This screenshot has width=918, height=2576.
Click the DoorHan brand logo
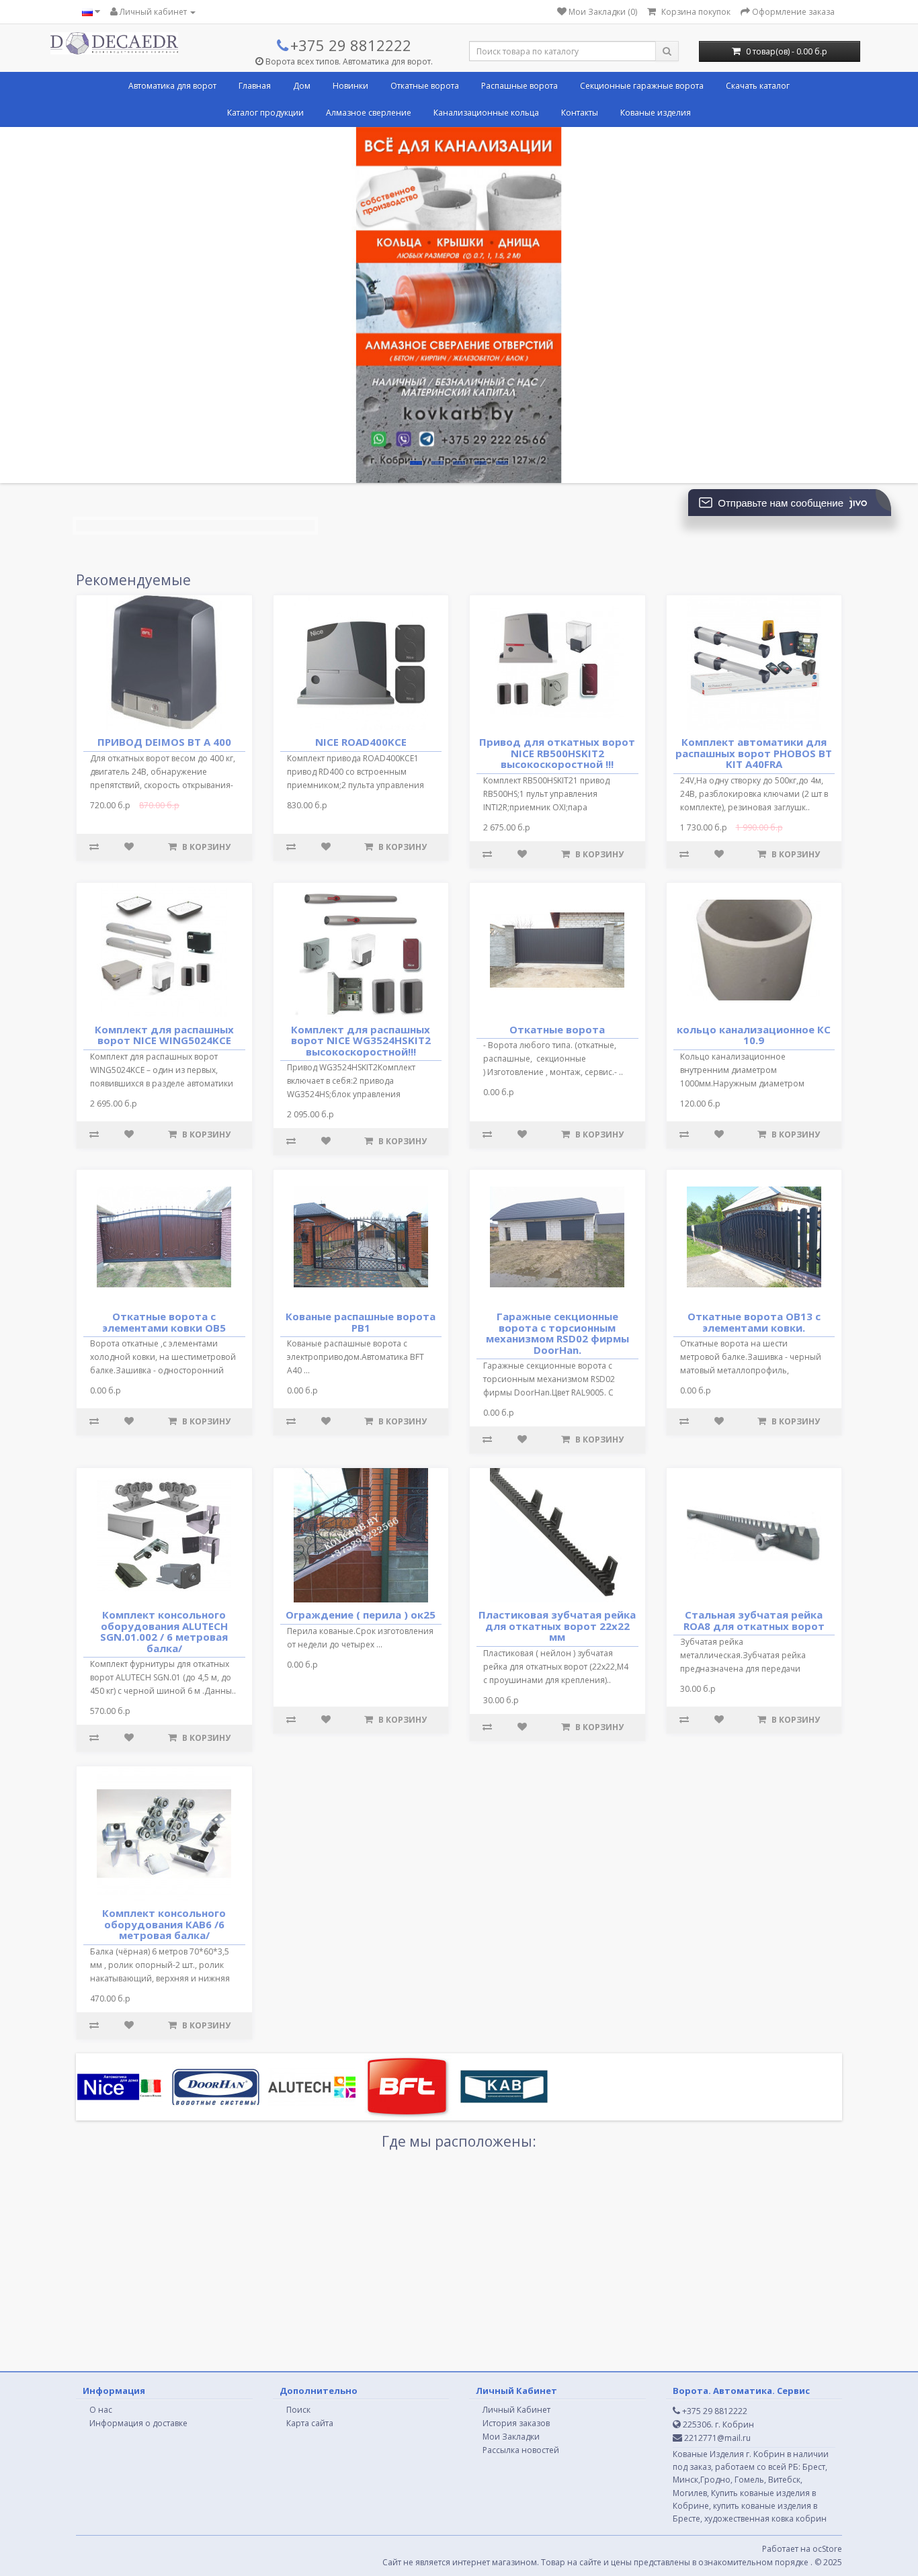[x=216, y=2086]
